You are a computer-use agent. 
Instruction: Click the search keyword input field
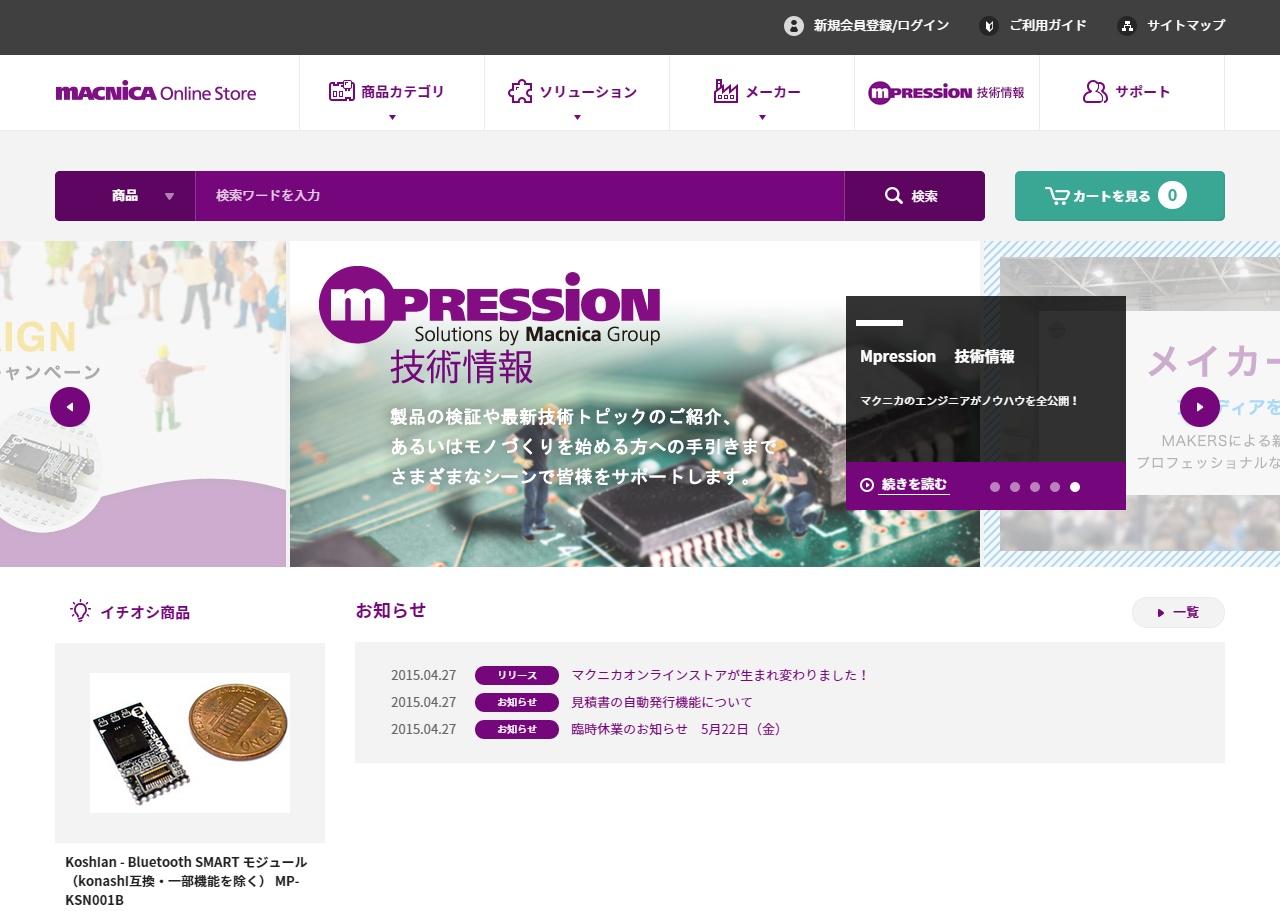coord(520,196)
